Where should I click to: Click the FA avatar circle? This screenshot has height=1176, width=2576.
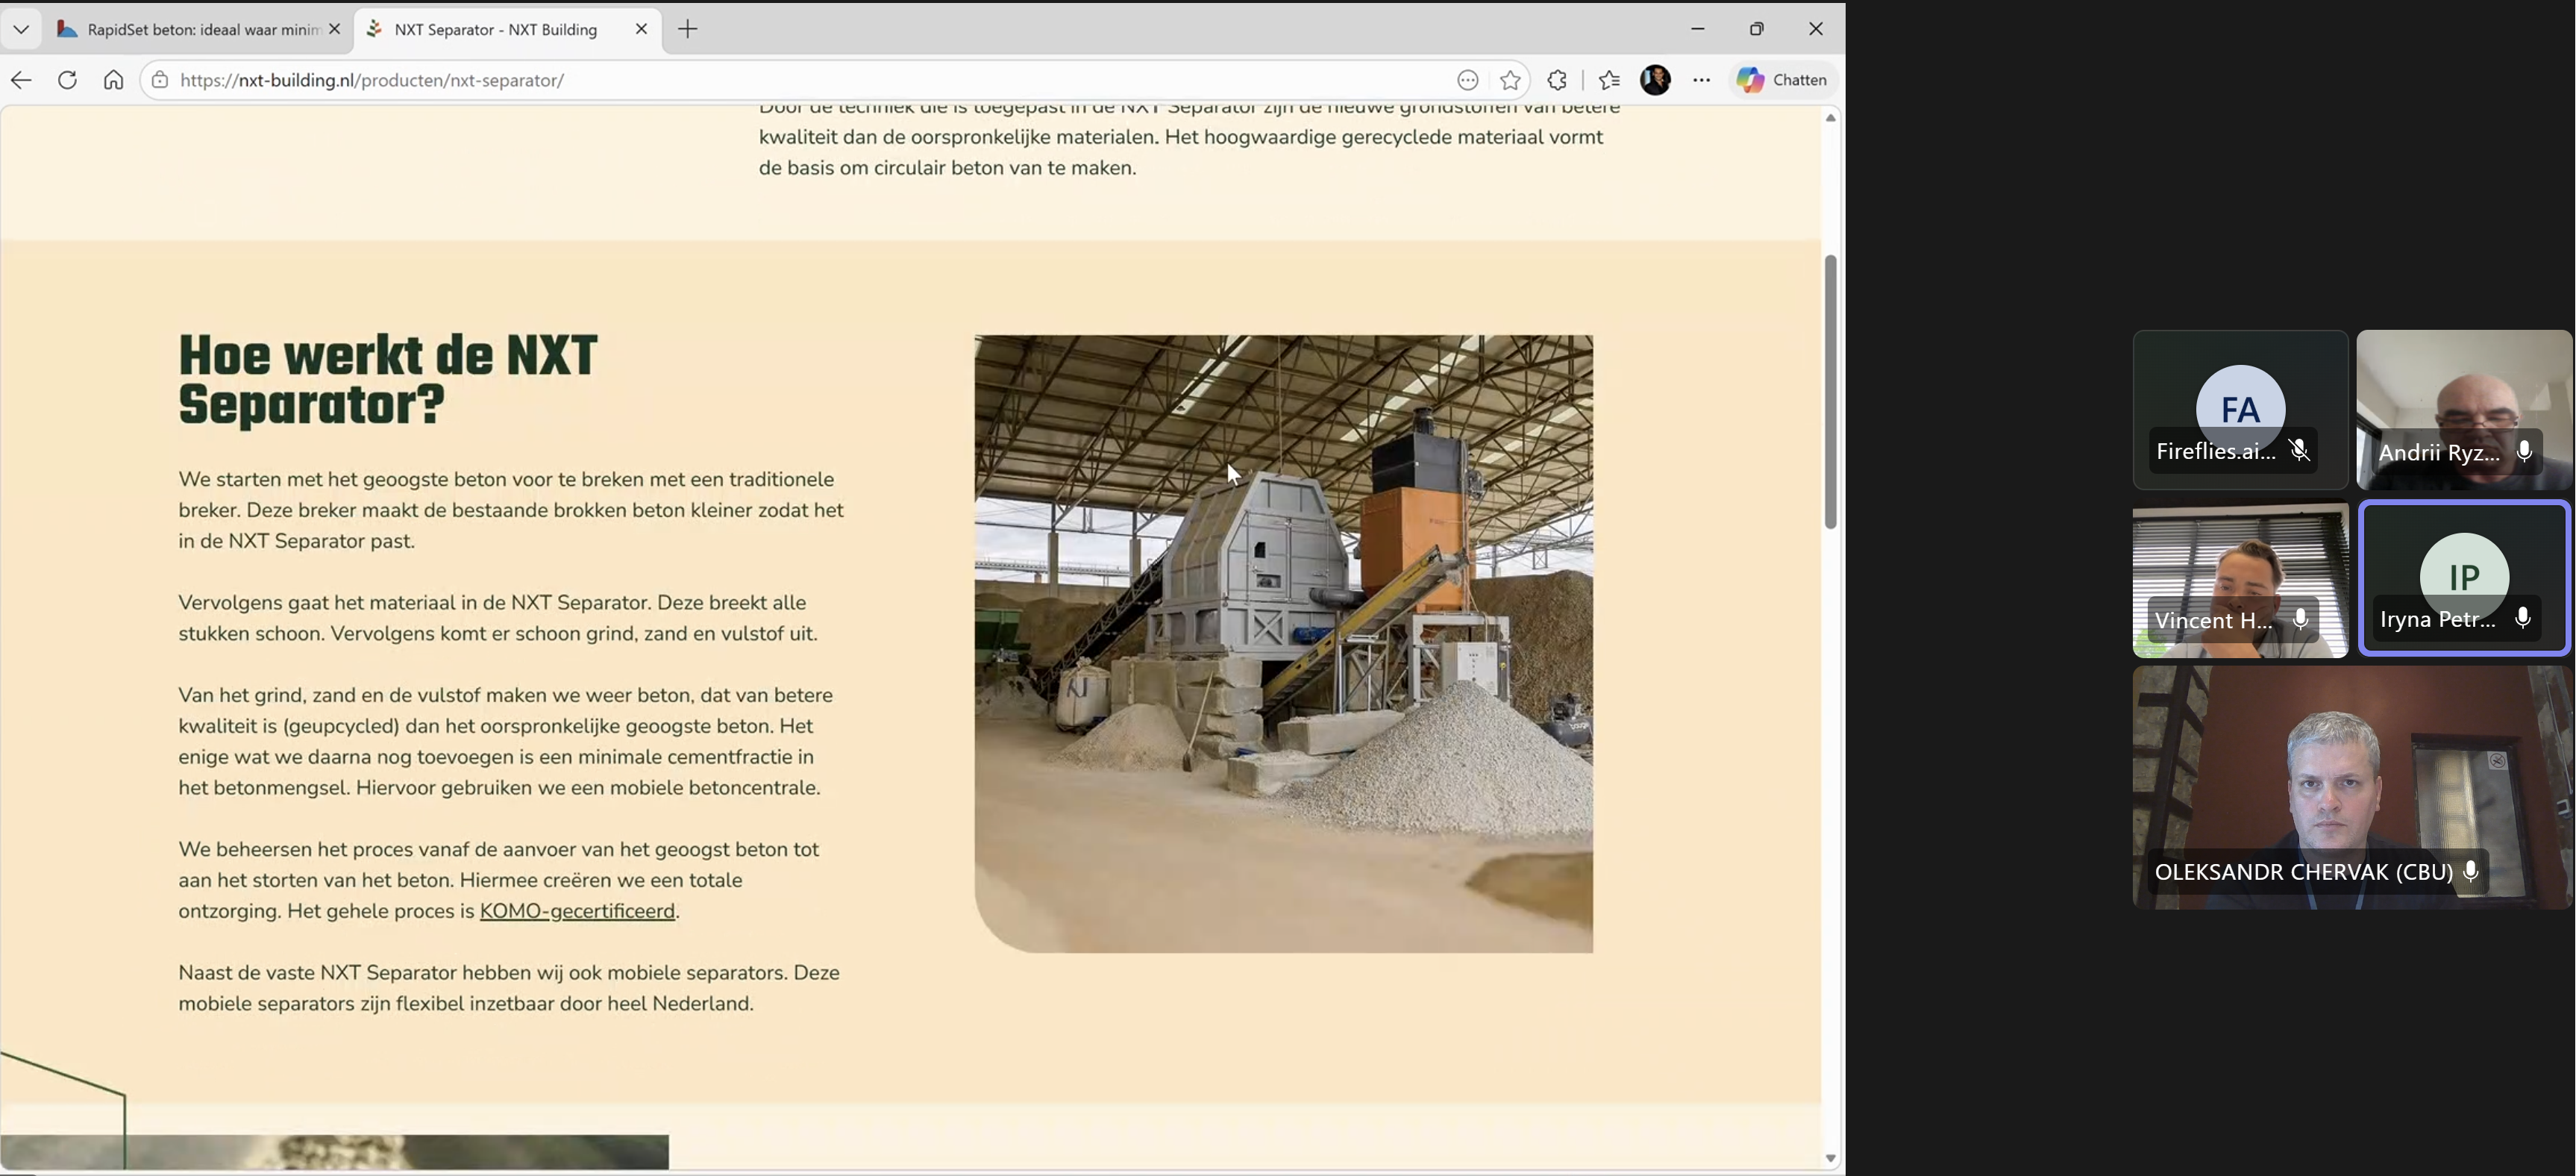pos(2240,409)
